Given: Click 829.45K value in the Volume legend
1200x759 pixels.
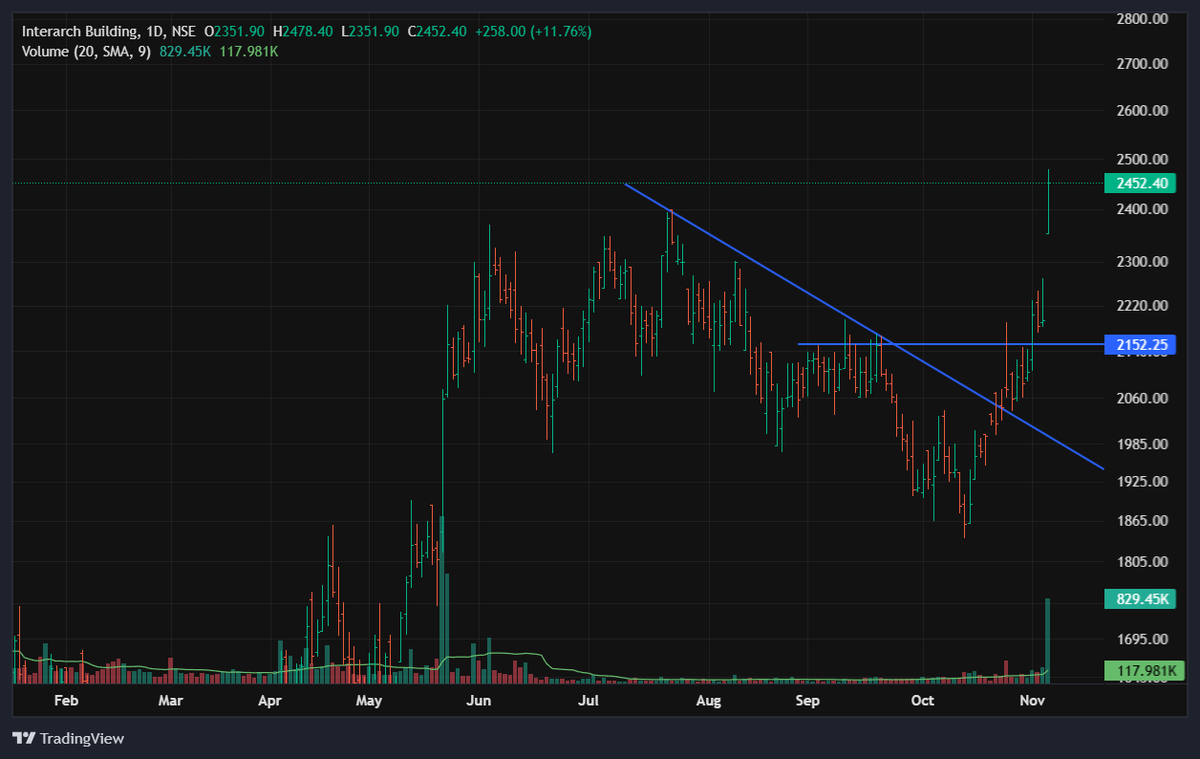Looking at the screenshot, I should pyautogui.click(x=185, y=51).
